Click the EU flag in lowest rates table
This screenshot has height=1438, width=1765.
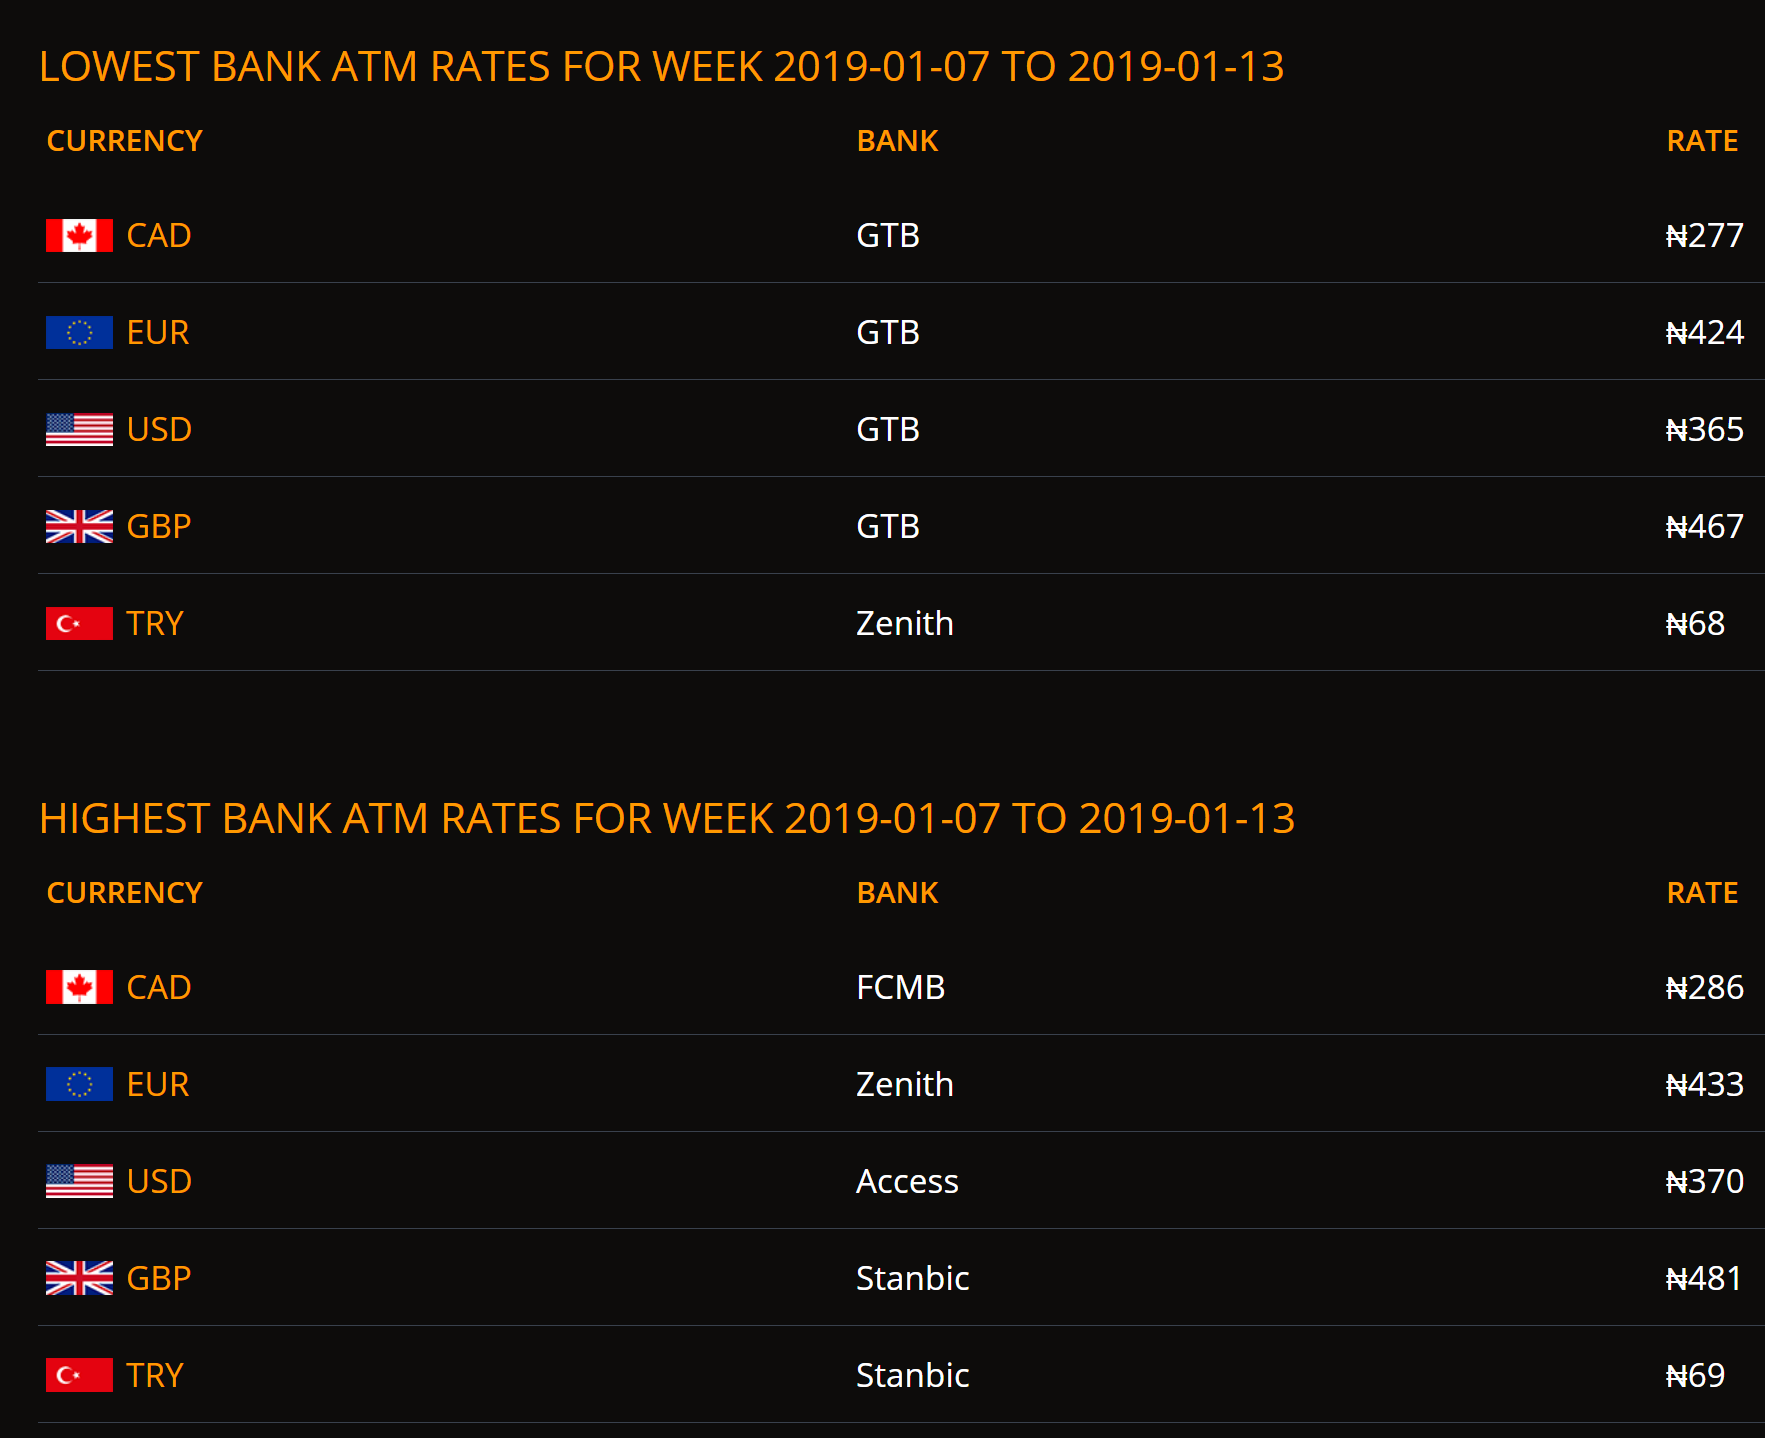79,333
